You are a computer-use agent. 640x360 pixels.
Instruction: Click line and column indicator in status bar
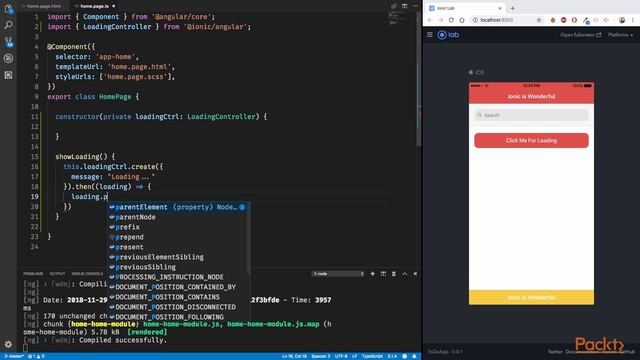click(x=294, y=356)
